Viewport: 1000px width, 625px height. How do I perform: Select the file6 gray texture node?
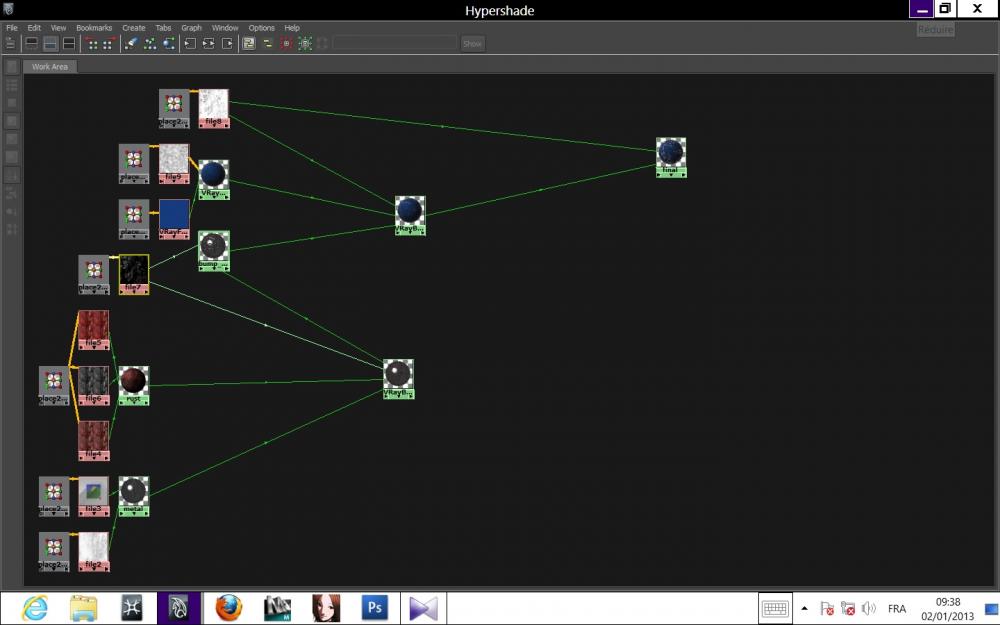click(x=94, y=385)
